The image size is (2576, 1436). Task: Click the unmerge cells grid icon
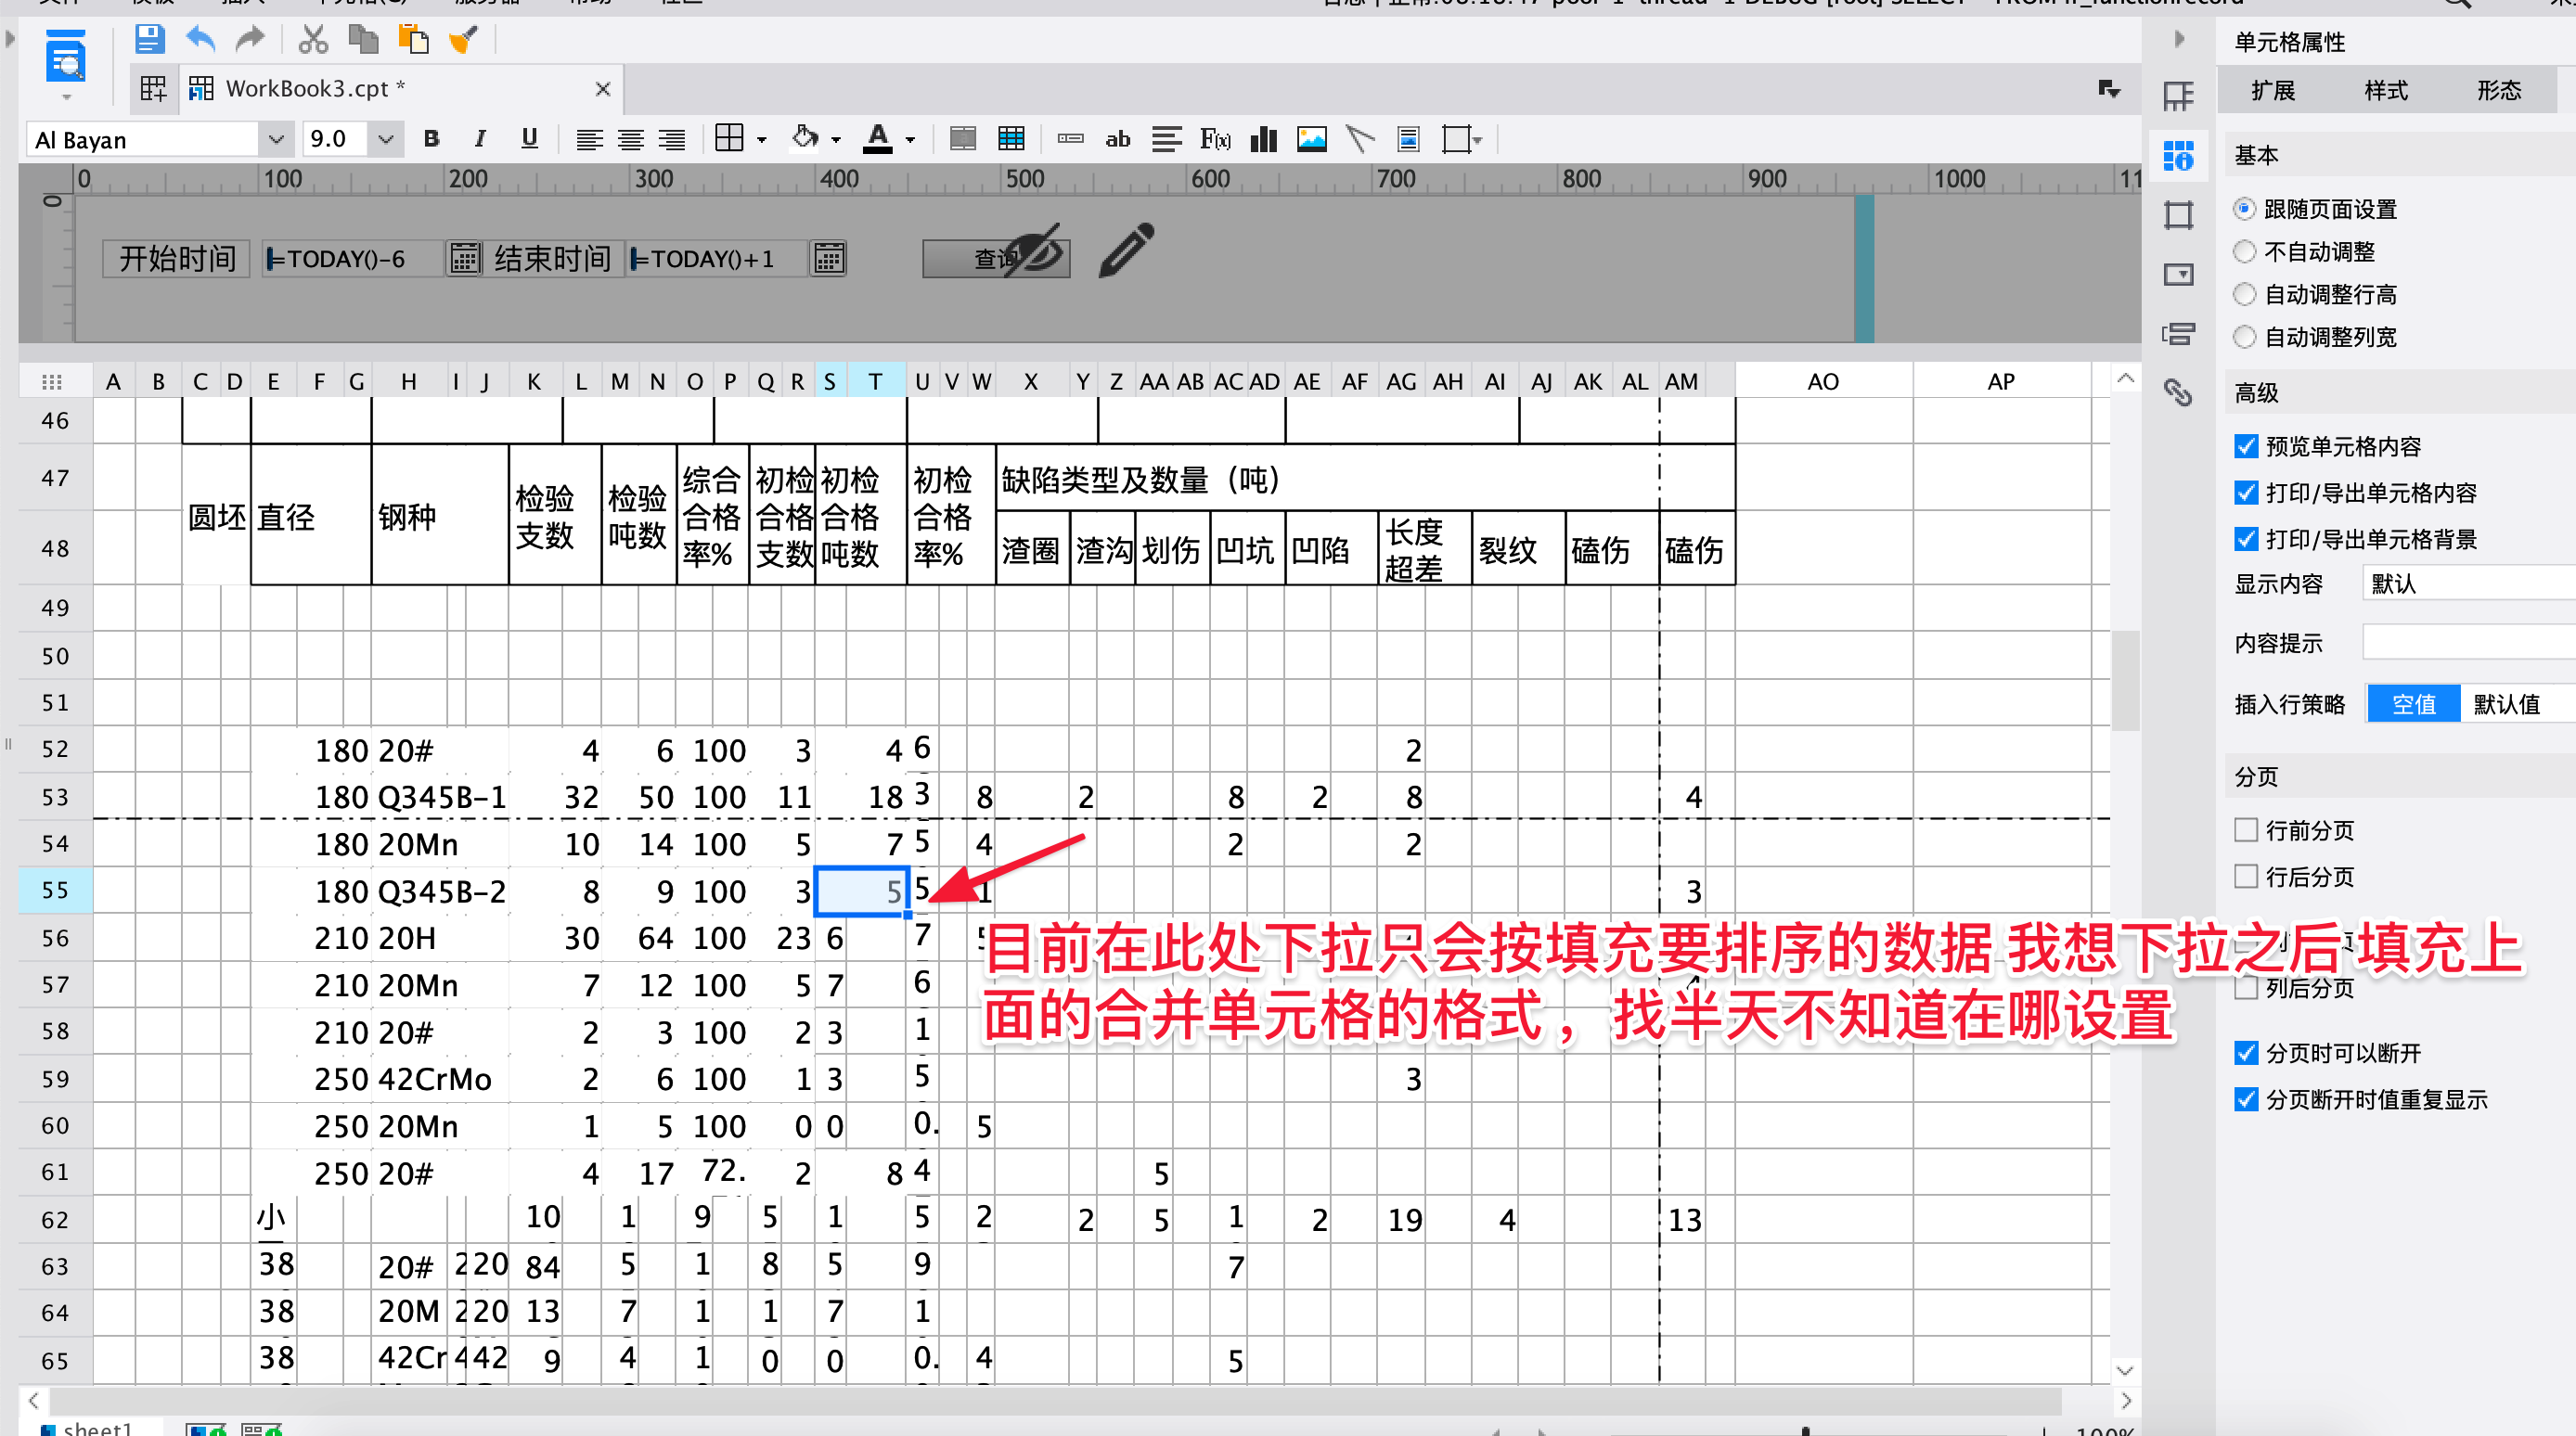[x=1011, y=139]
